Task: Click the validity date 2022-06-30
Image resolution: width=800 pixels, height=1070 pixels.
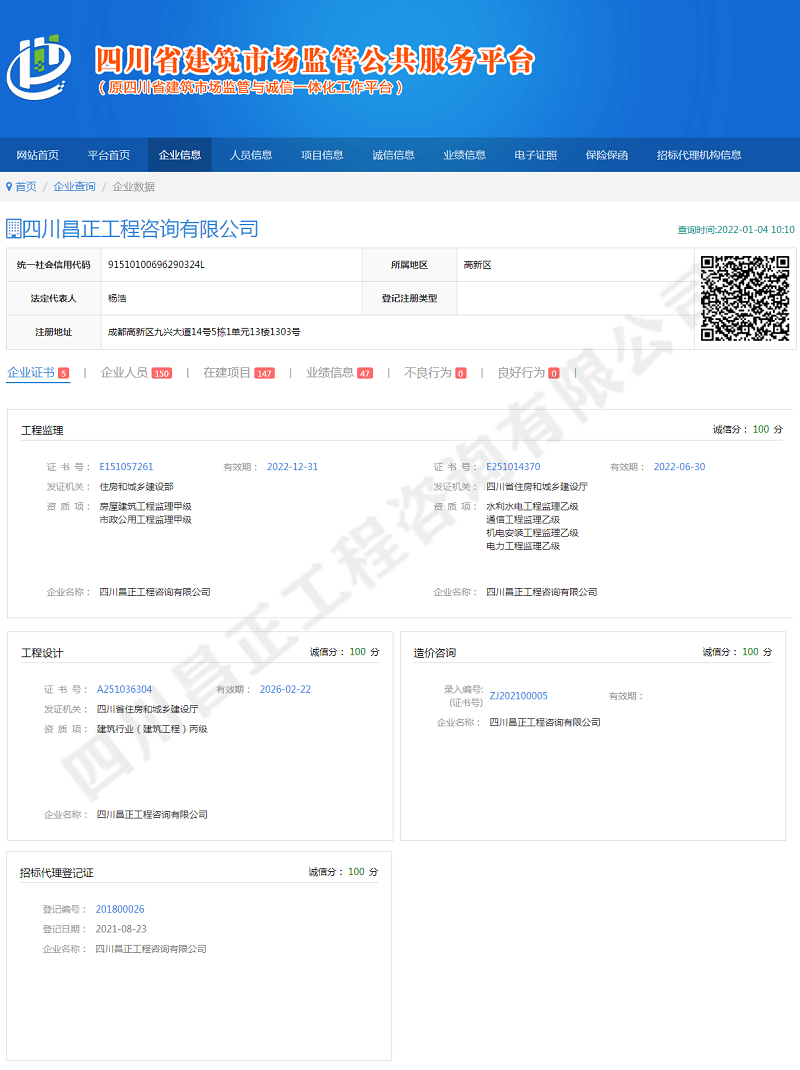Action: pyautogui.click(x=679, y=467)
